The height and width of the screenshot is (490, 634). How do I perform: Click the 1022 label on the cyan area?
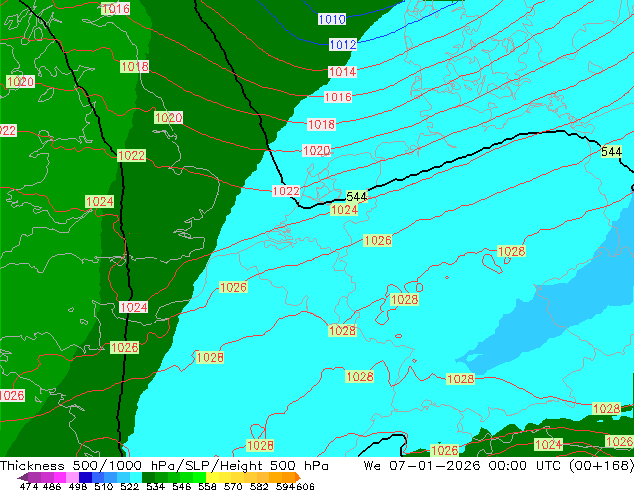point(286,191)
